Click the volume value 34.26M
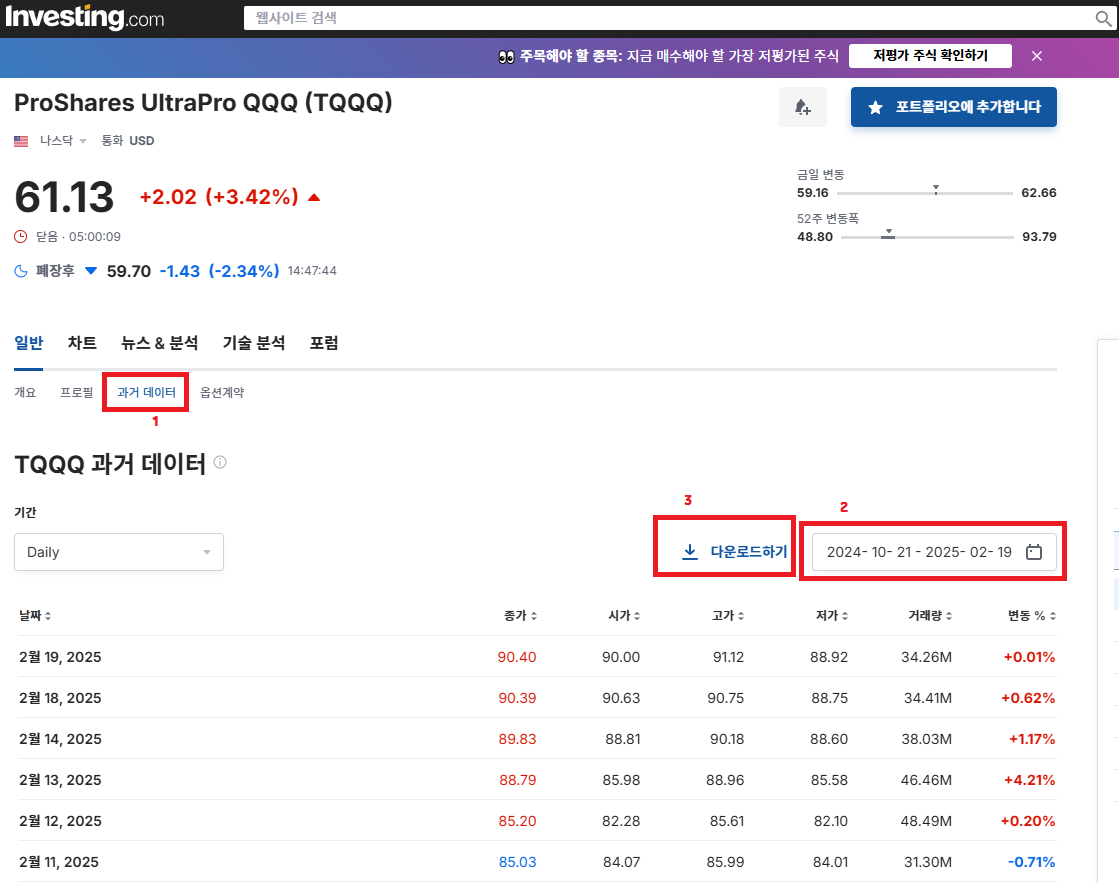Viewport: 1119px width, 883px height. pyautogui.click(x=926, y=657)
